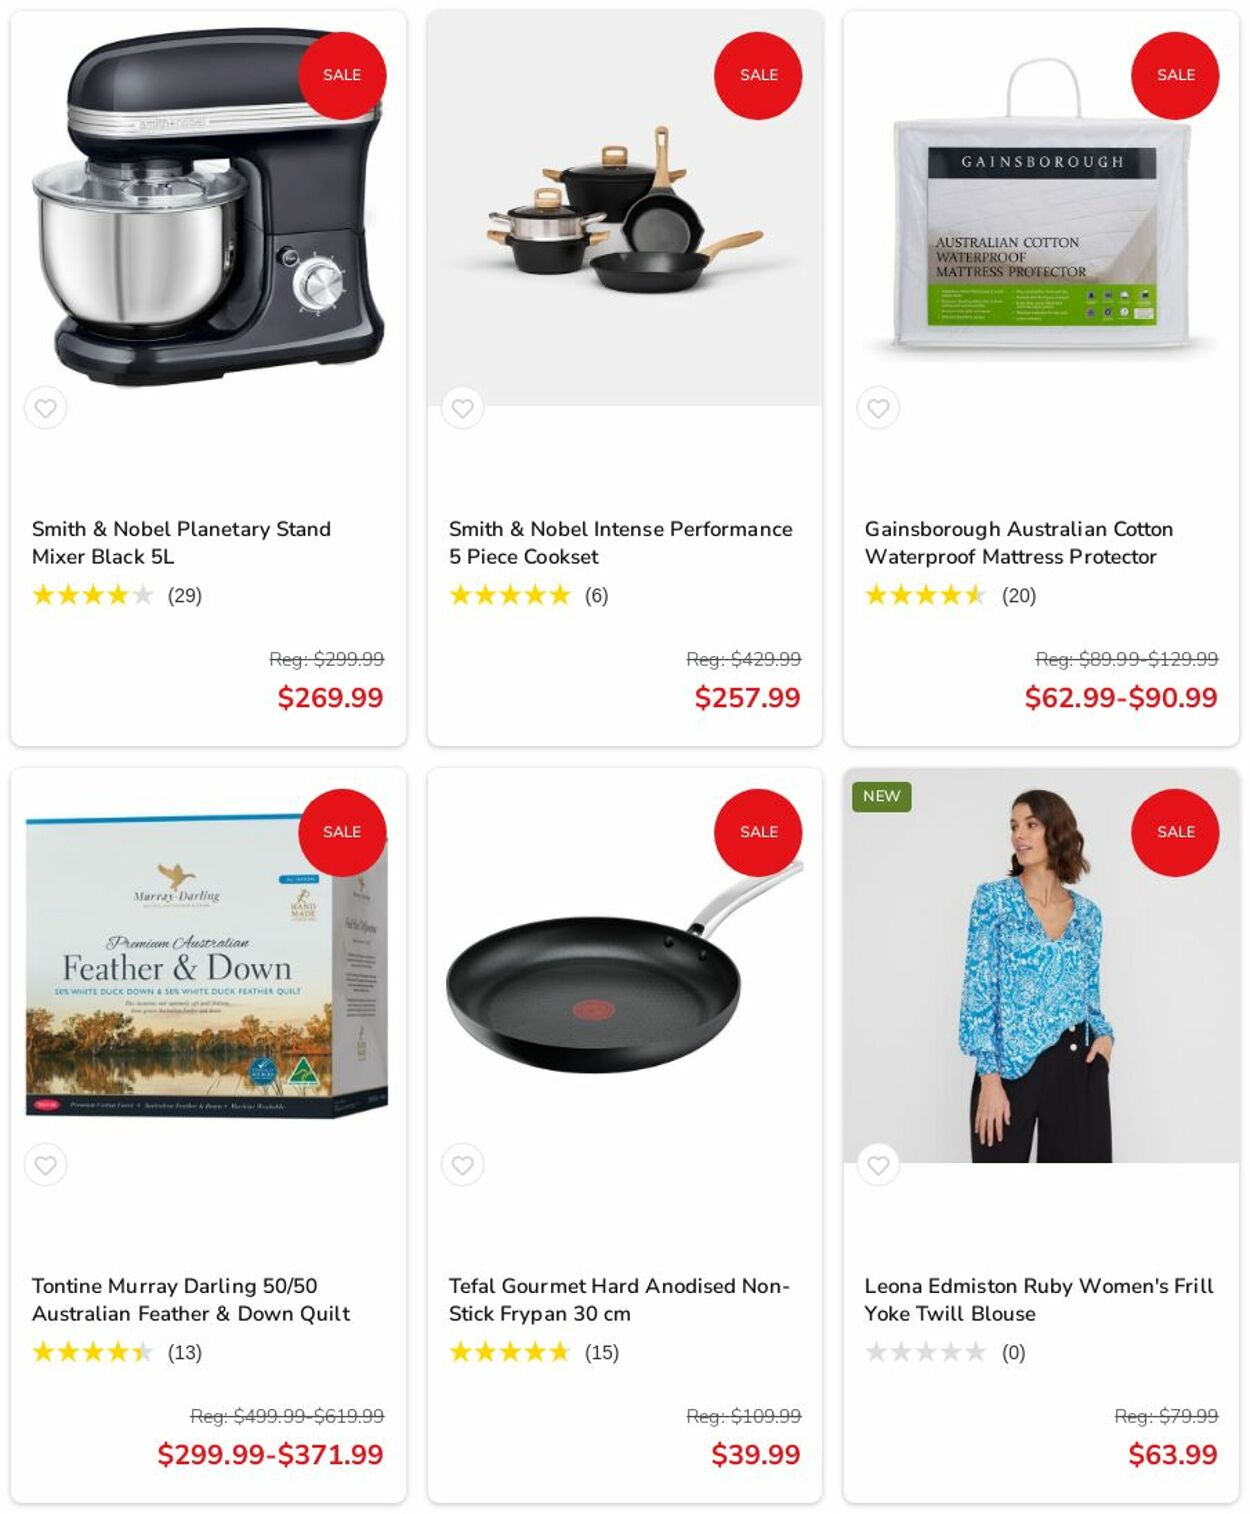Click the SALE badge on the Stand Mixer
The height and width of the screenshot is (1514, 1250).
(x=342, y=75)
